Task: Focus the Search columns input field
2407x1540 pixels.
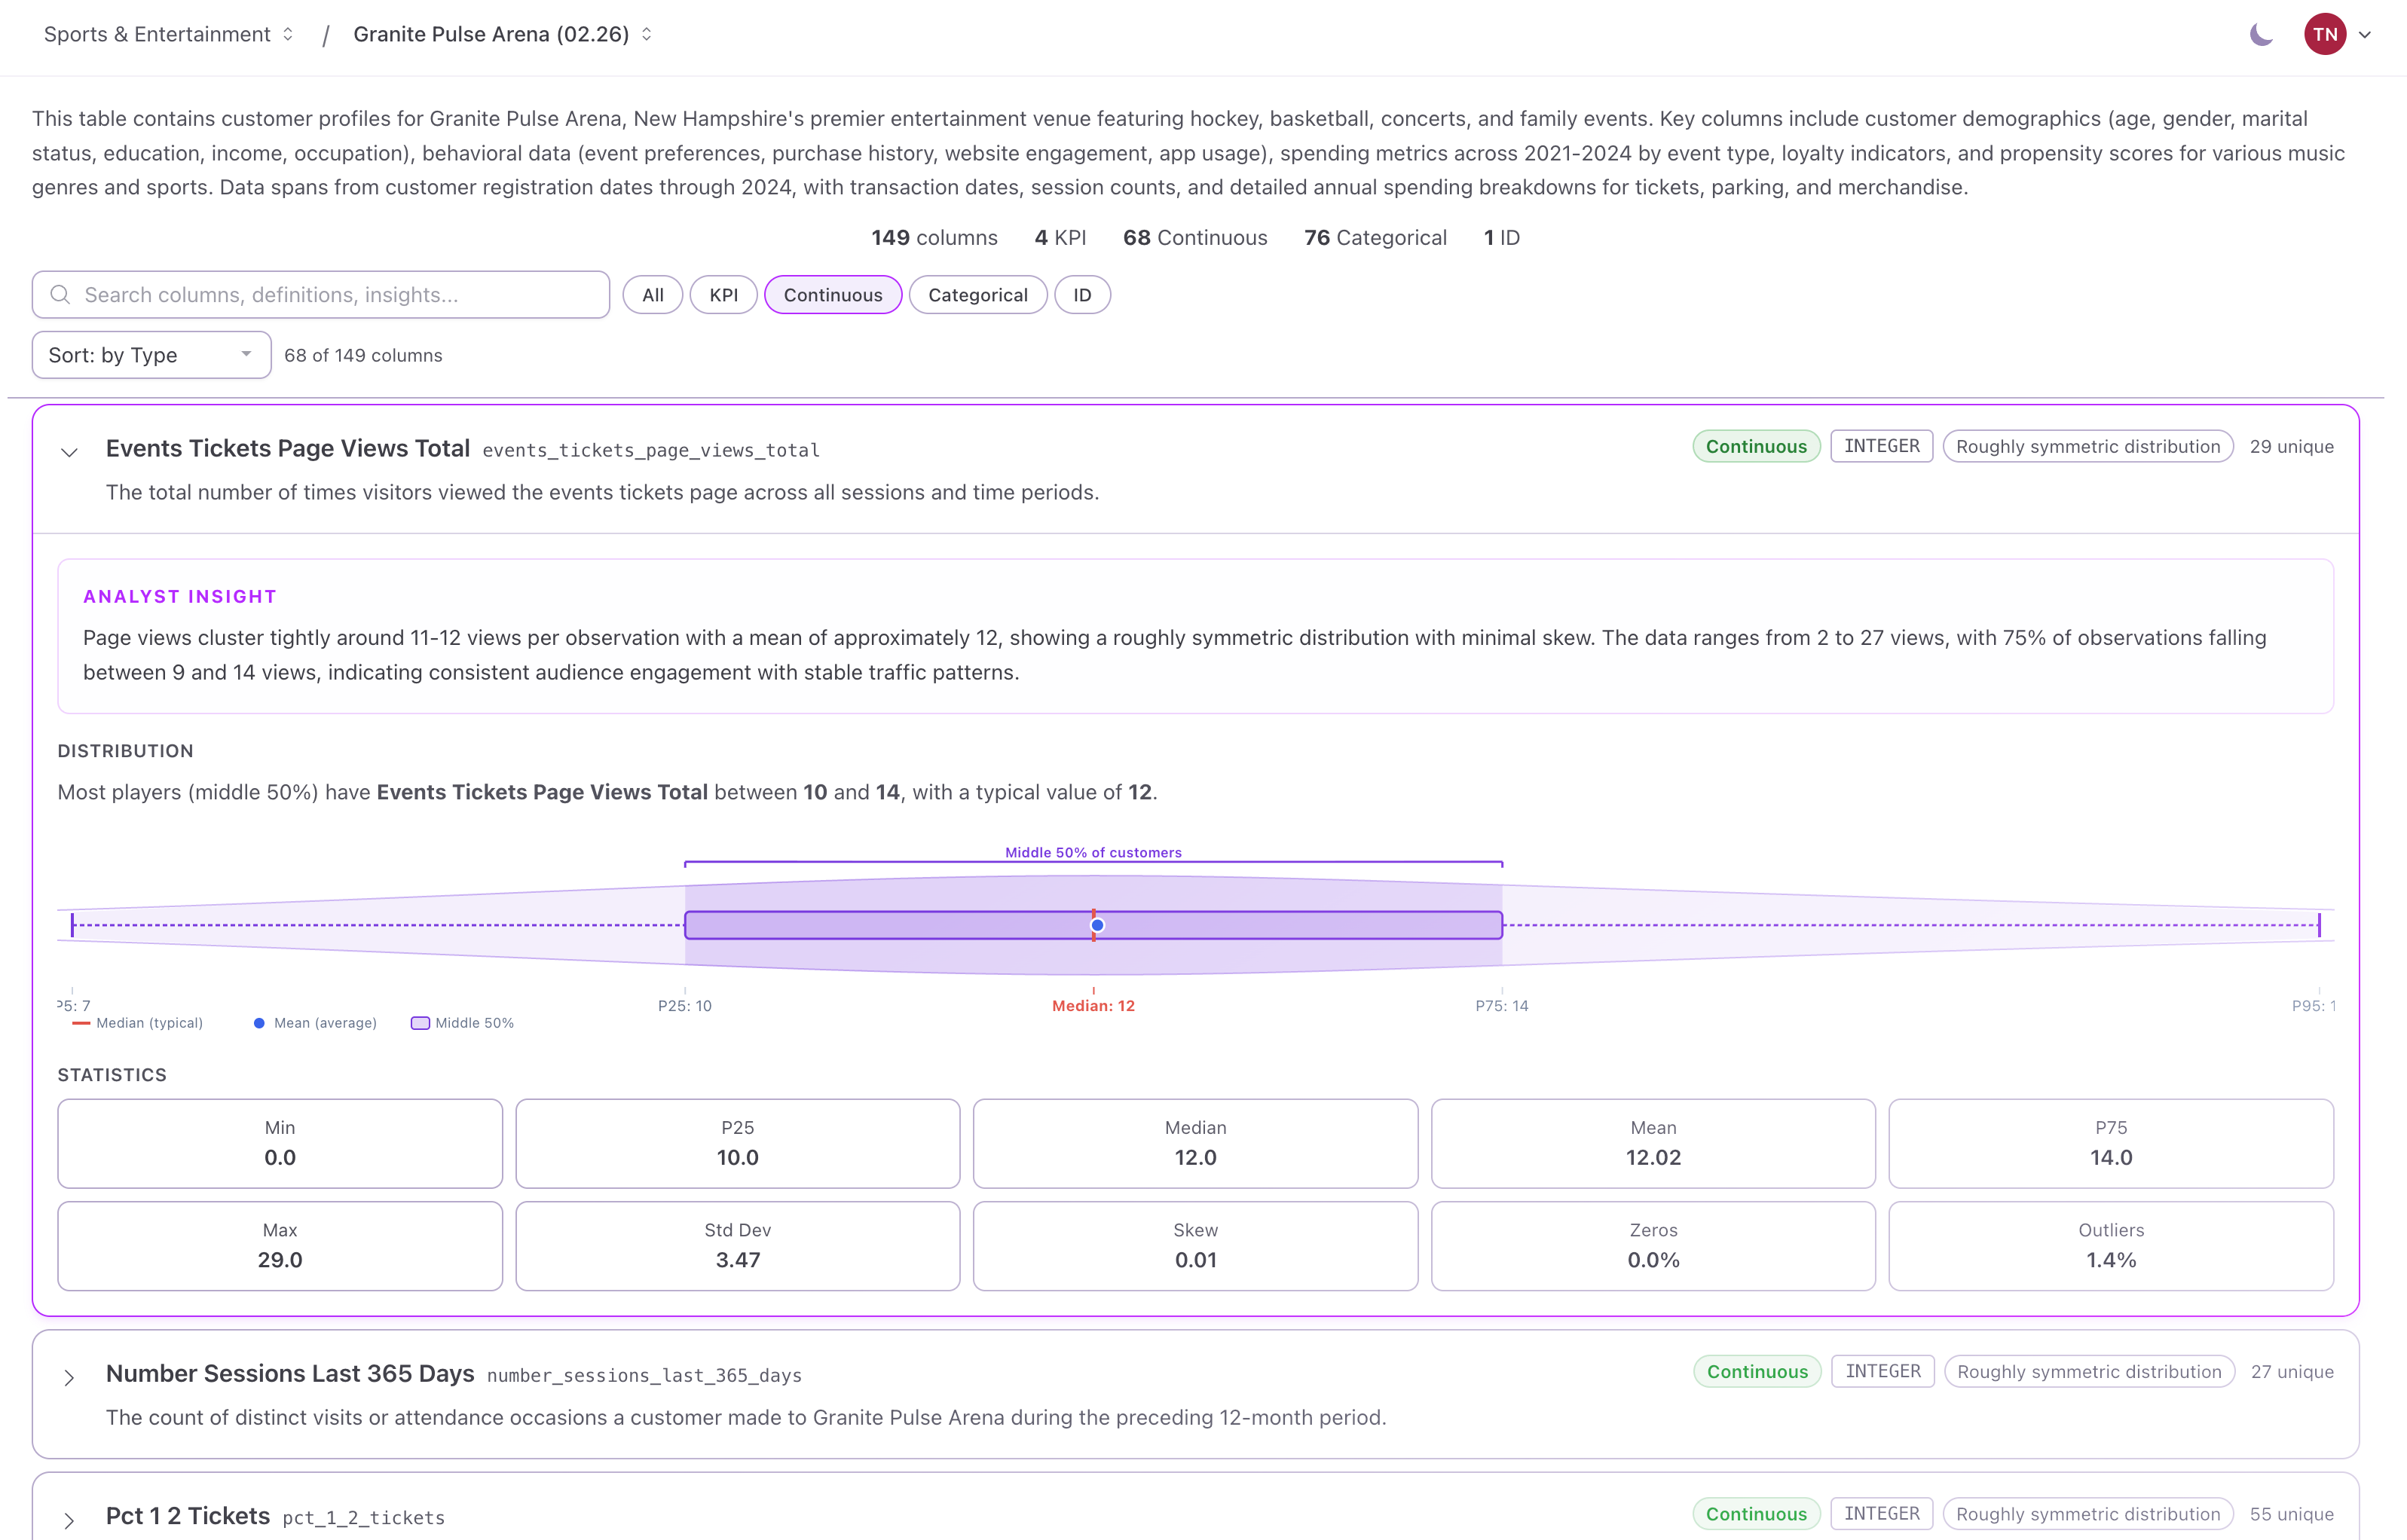Action: (320, 295)
